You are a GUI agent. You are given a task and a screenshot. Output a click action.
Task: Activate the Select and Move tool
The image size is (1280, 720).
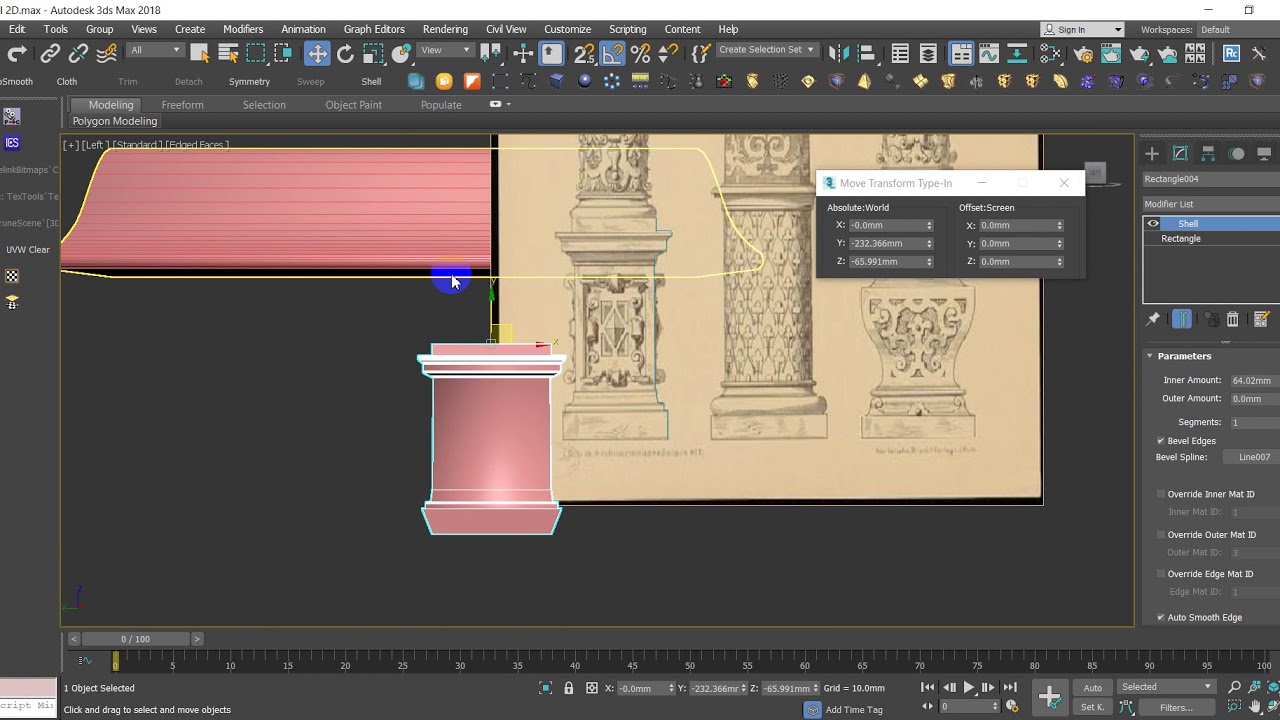317,54
